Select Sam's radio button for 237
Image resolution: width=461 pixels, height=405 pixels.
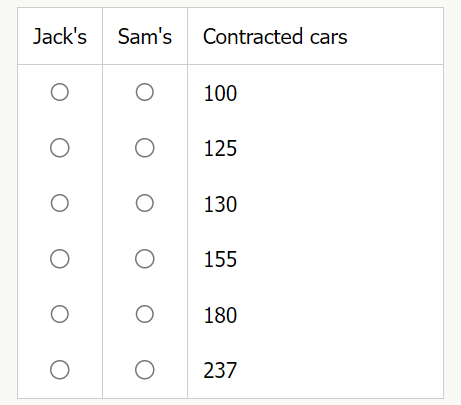(x=145, y=370)
